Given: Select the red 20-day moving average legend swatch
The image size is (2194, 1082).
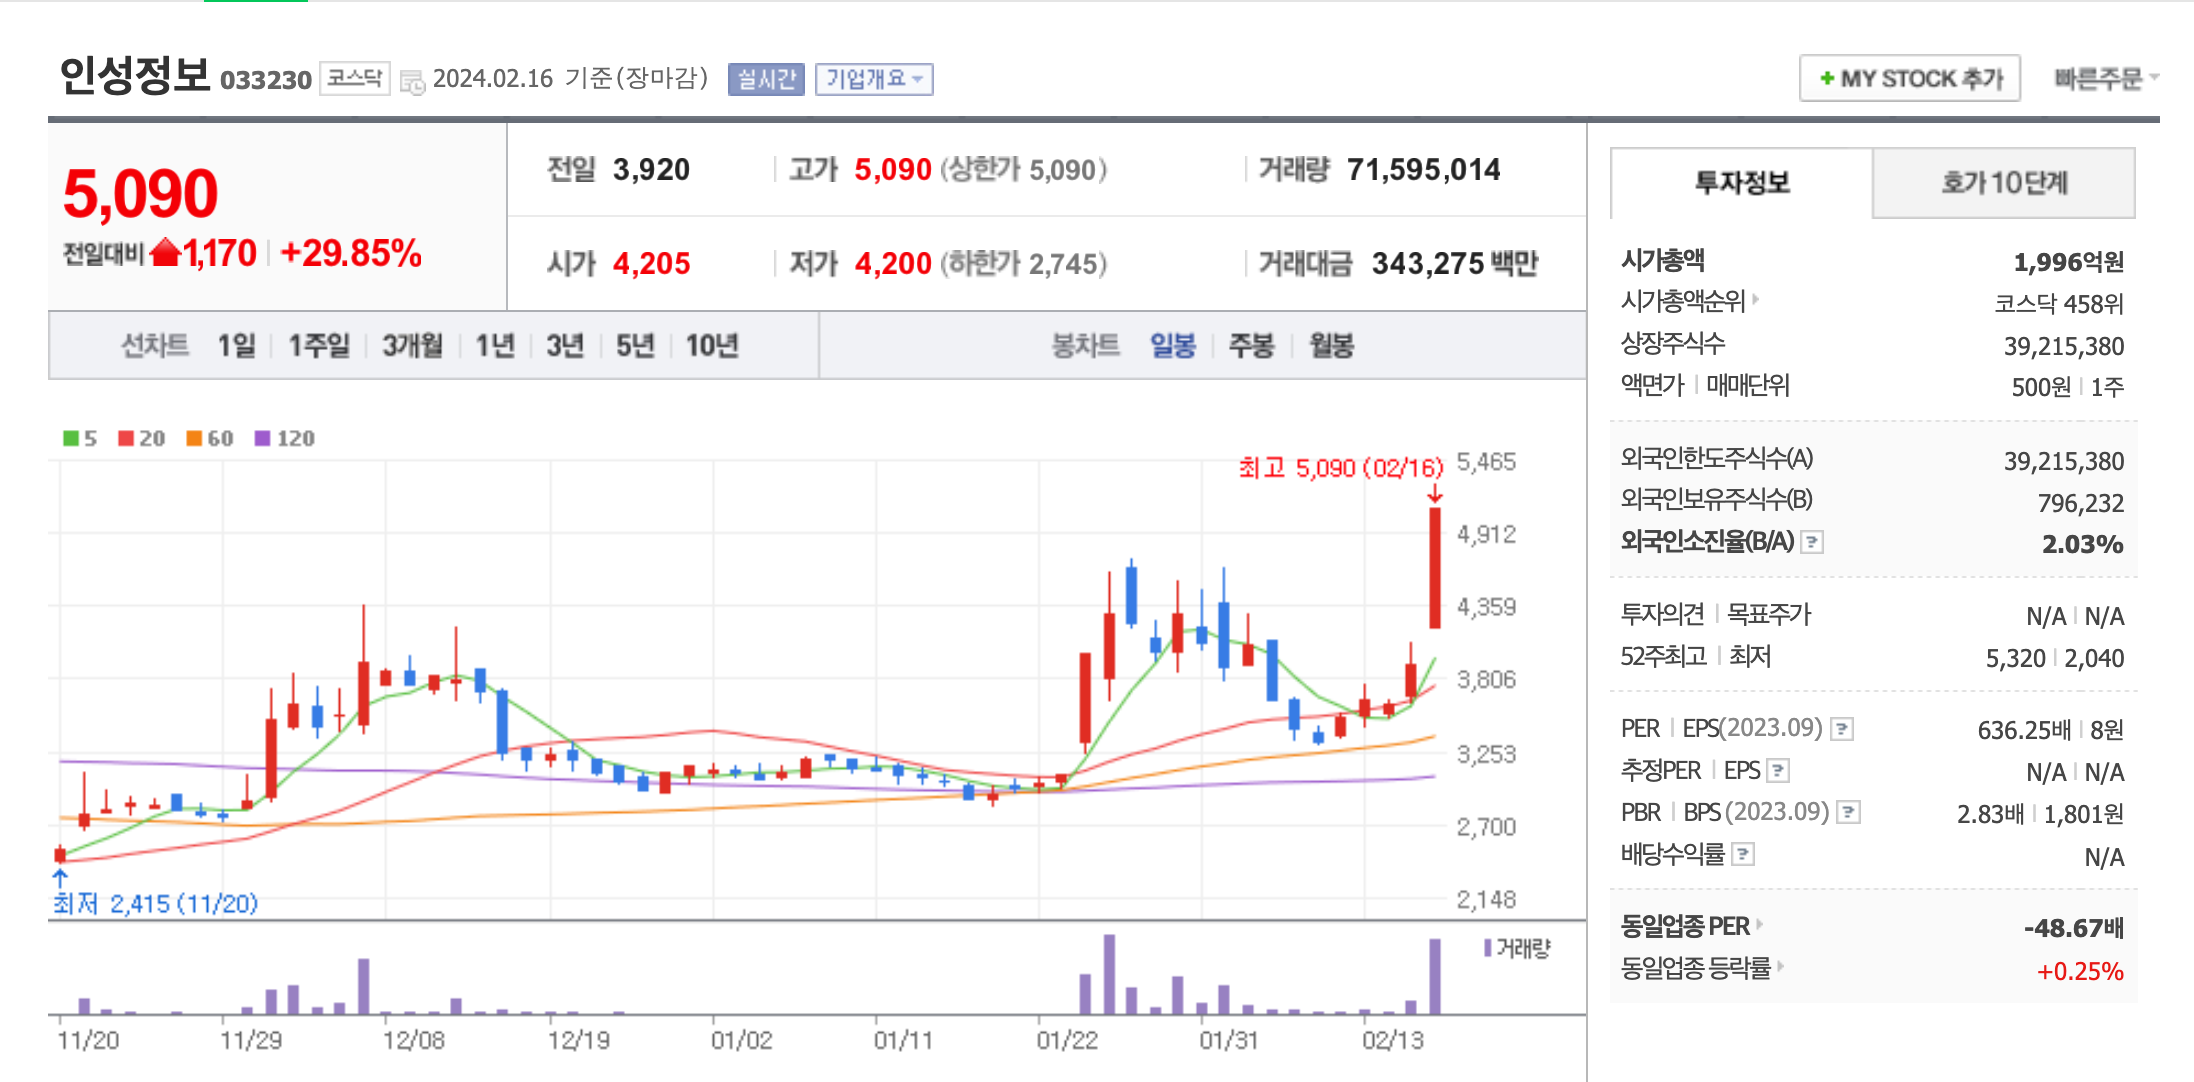Looking at the screenshot, I should pyautogui.click(x=125, y=438).
